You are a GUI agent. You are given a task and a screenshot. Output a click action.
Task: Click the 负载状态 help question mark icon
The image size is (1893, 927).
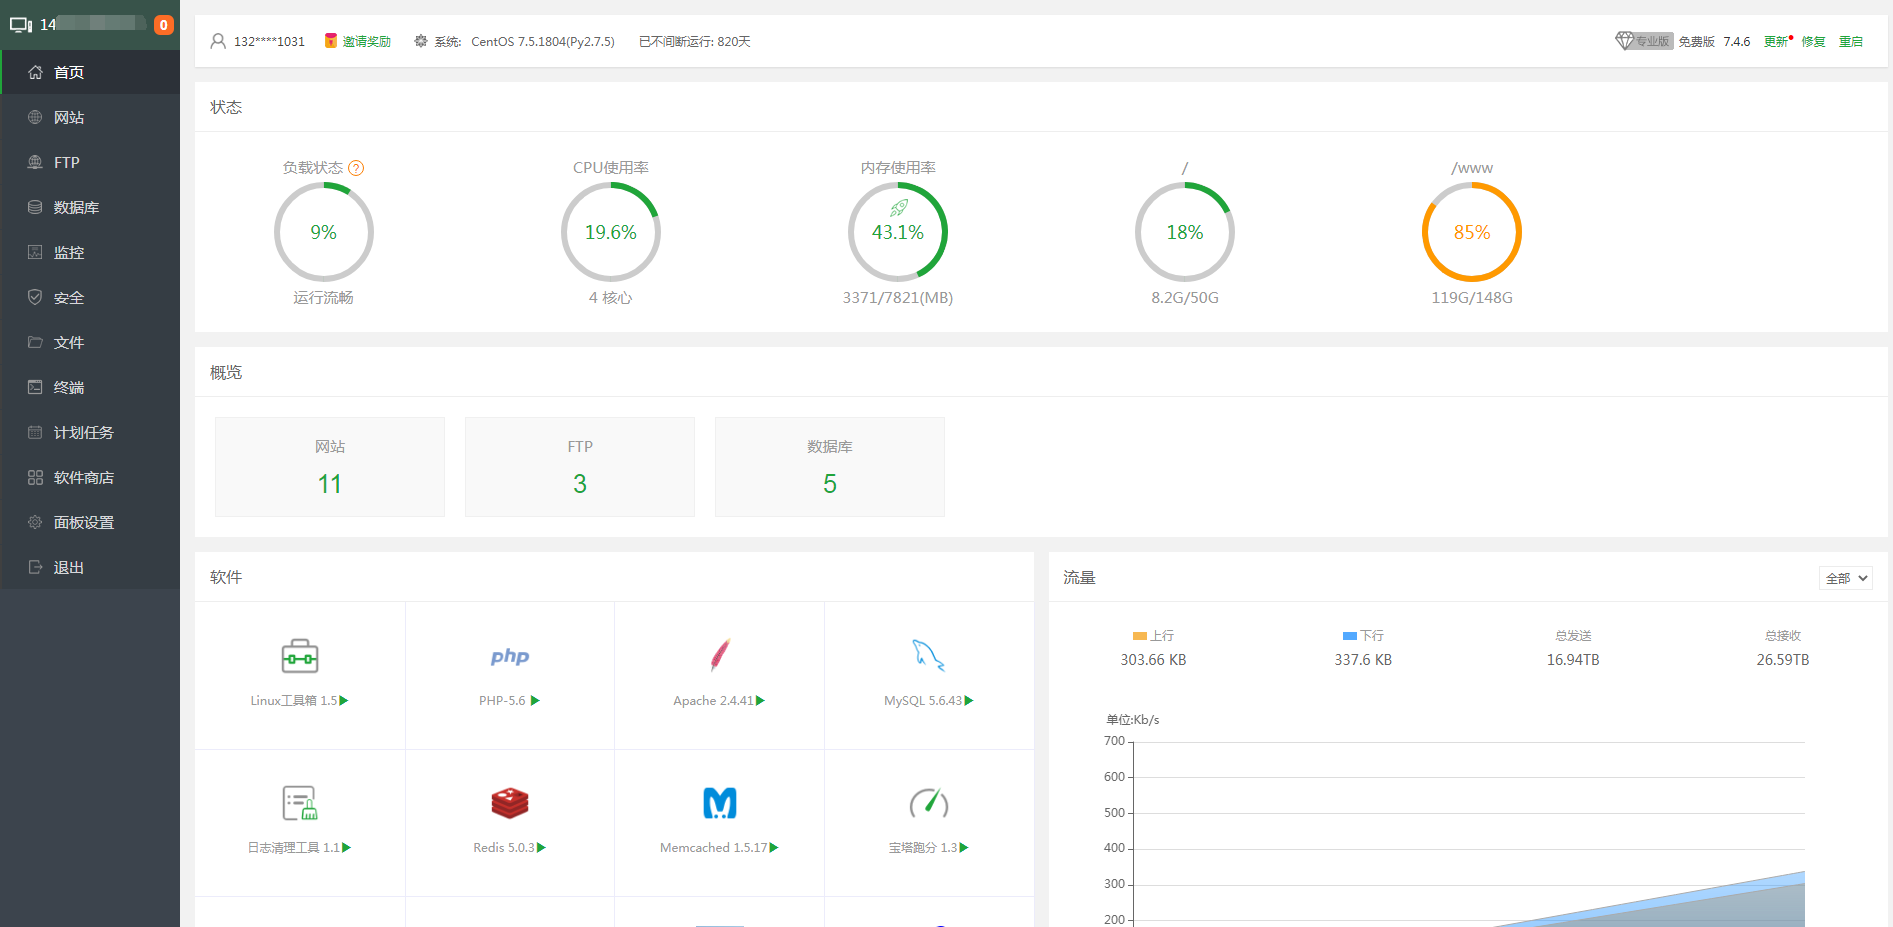356,168
